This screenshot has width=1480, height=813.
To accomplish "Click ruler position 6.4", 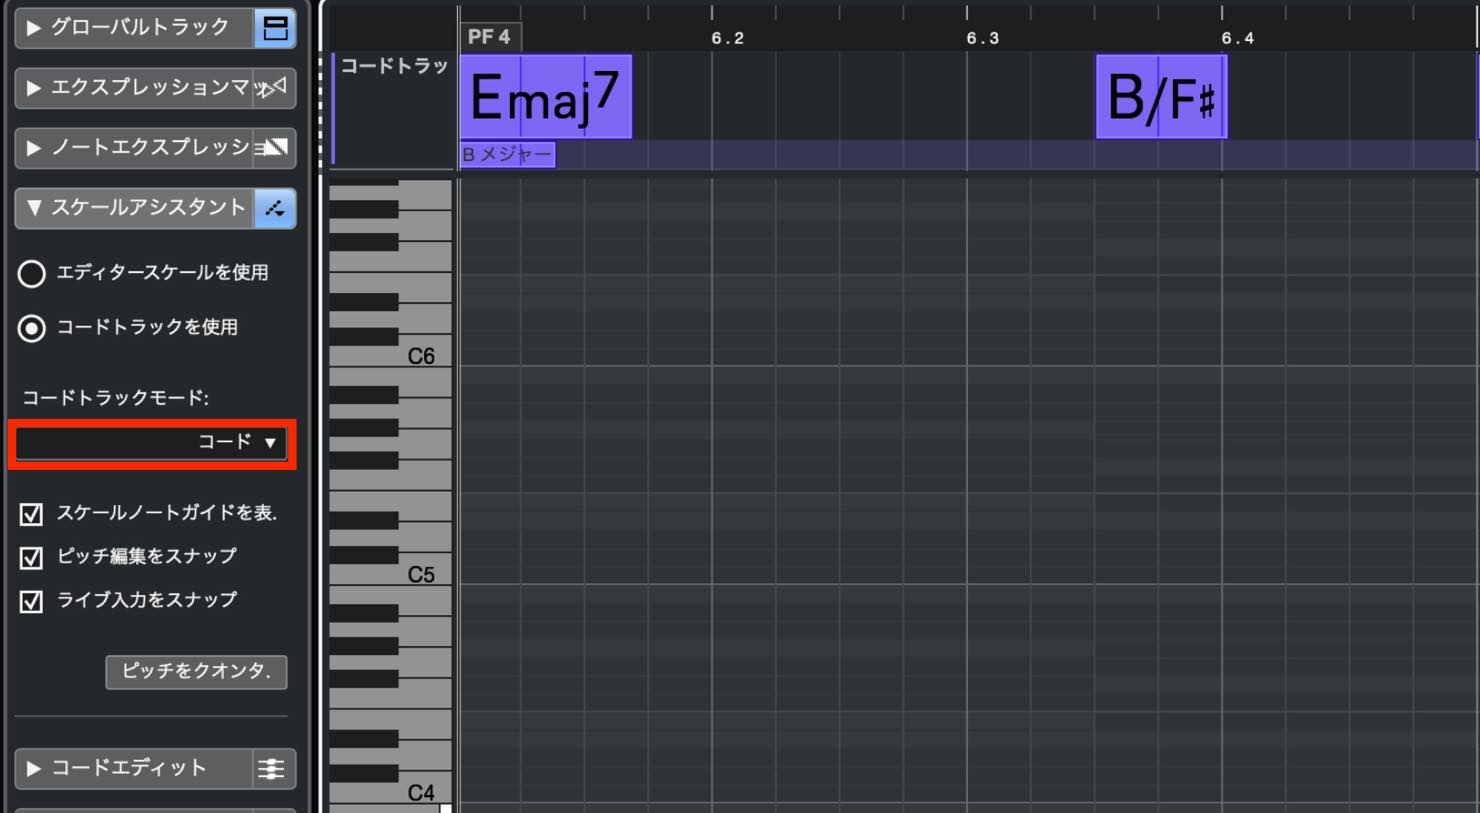I will (1237, 38).
